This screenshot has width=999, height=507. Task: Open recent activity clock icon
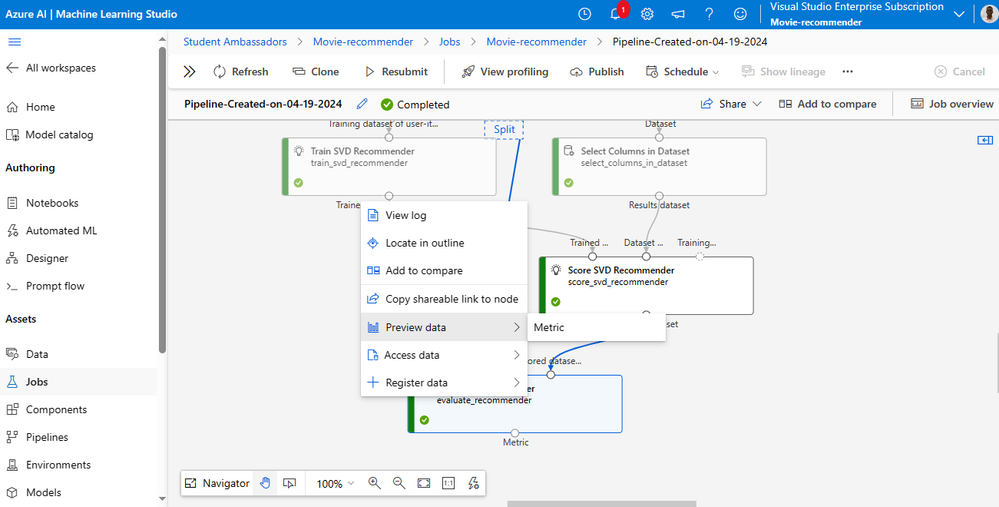pyautogui.click(x=584, y=14)
